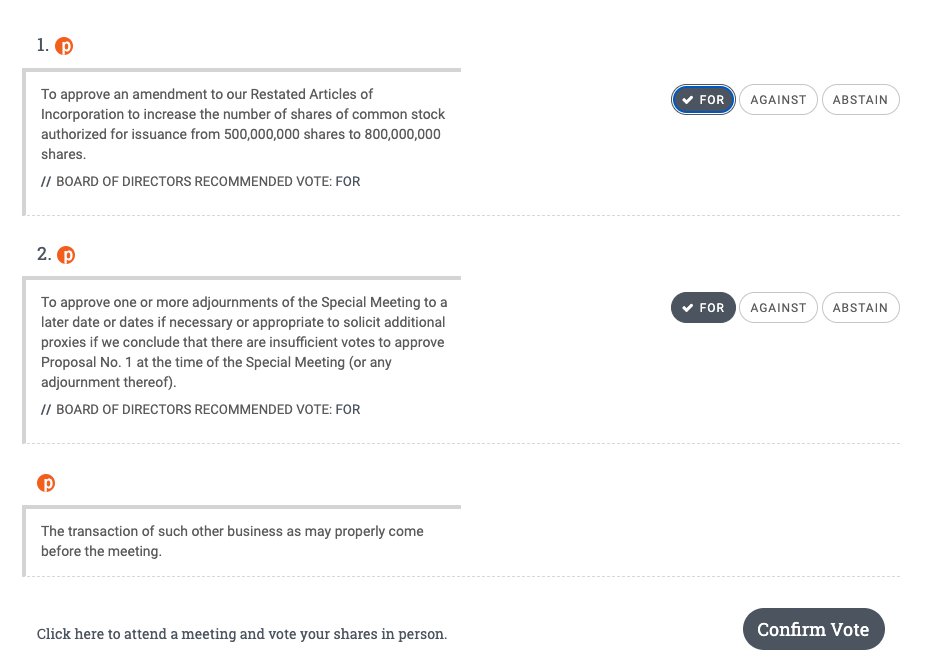Open the link to attend a meeting in person

pos(242,634)
